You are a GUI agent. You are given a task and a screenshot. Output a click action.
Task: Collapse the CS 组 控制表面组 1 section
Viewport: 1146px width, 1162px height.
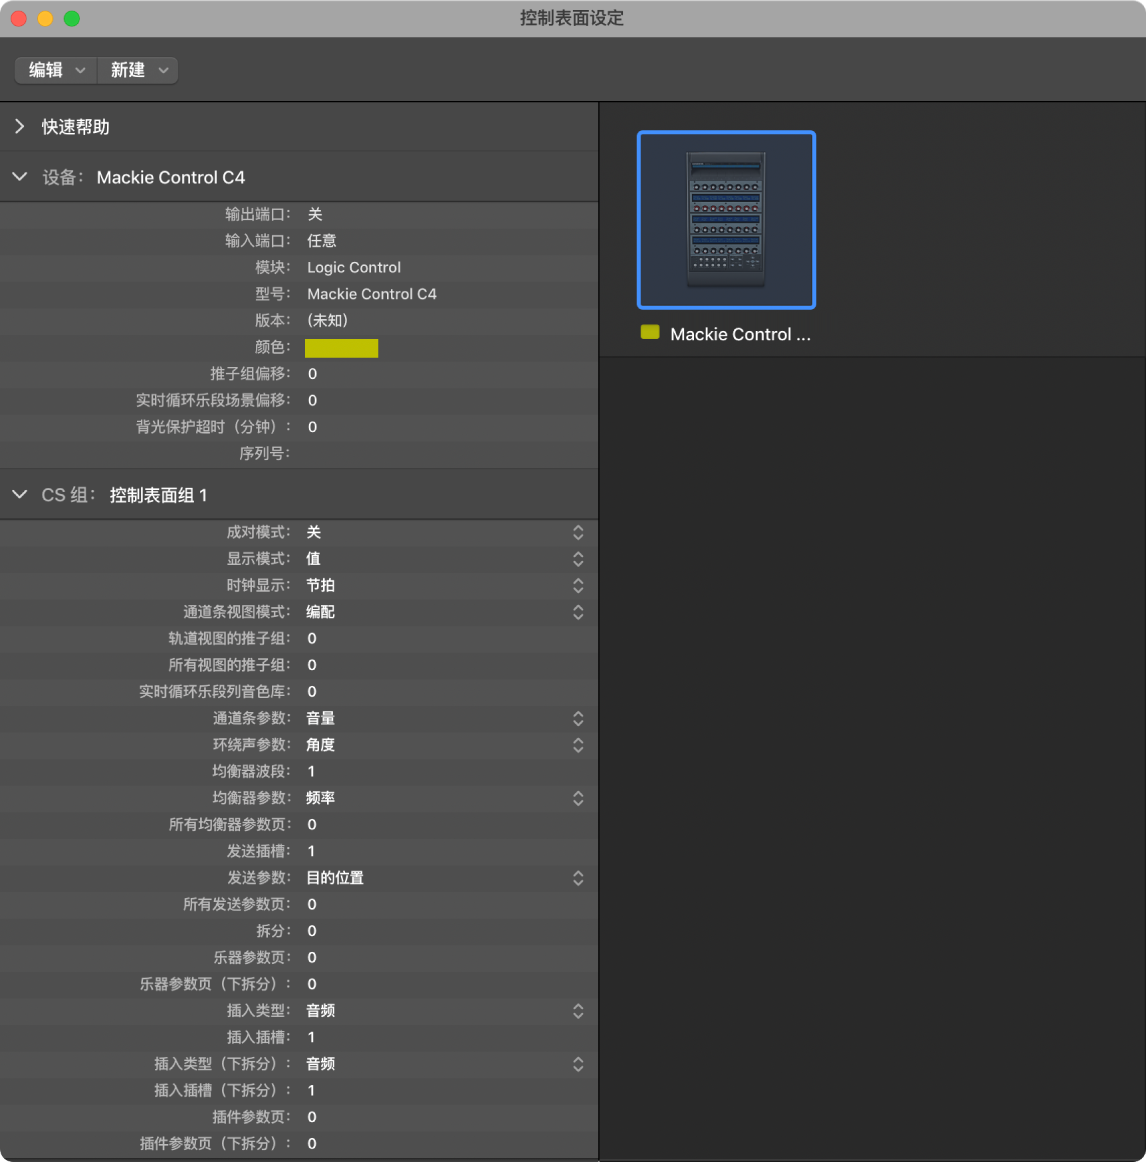[x=20, y=494]
